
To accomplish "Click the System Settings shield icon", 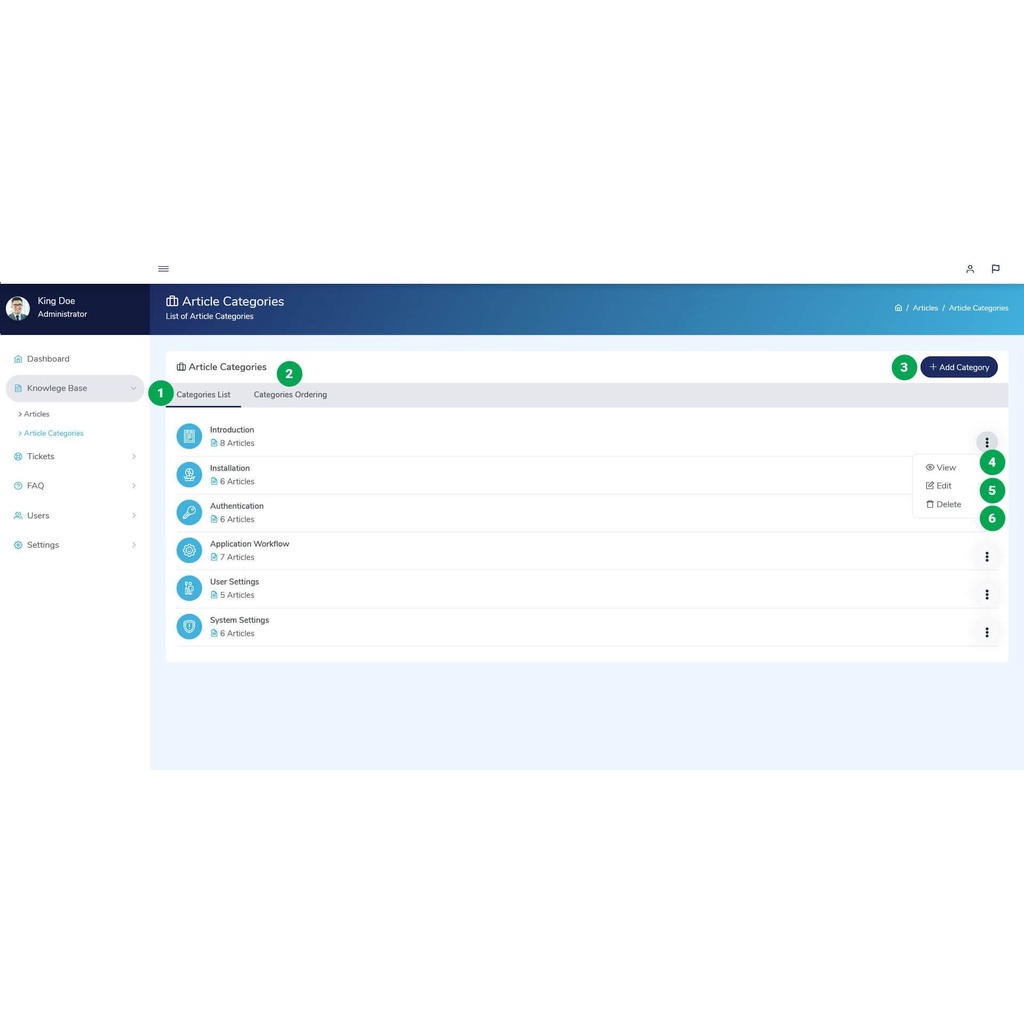I will tap(189, 626).
